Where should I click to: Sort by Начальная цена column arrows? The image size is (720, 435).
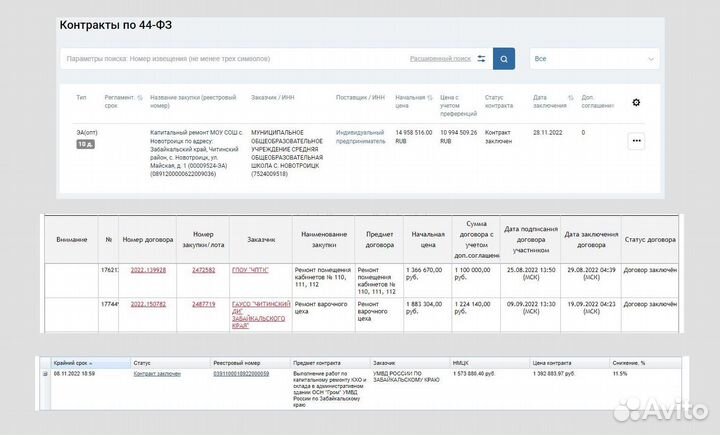[428, 97]
